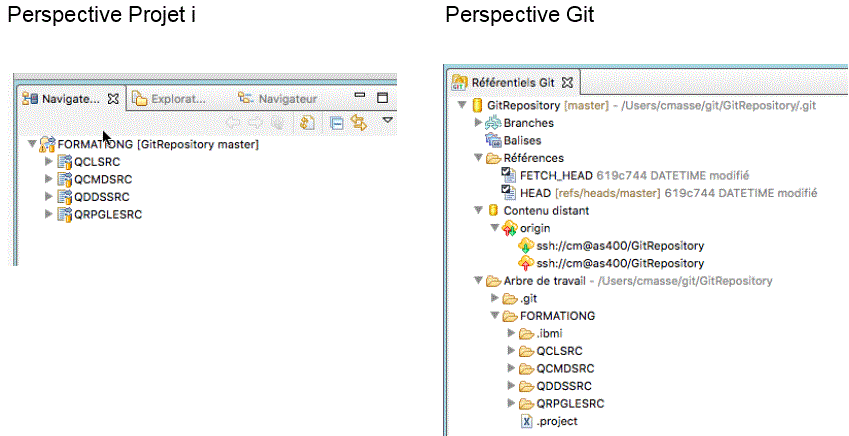Click the .git folder icon
Image resolution: width=849 pixels, height=436 pixels.
510,298
